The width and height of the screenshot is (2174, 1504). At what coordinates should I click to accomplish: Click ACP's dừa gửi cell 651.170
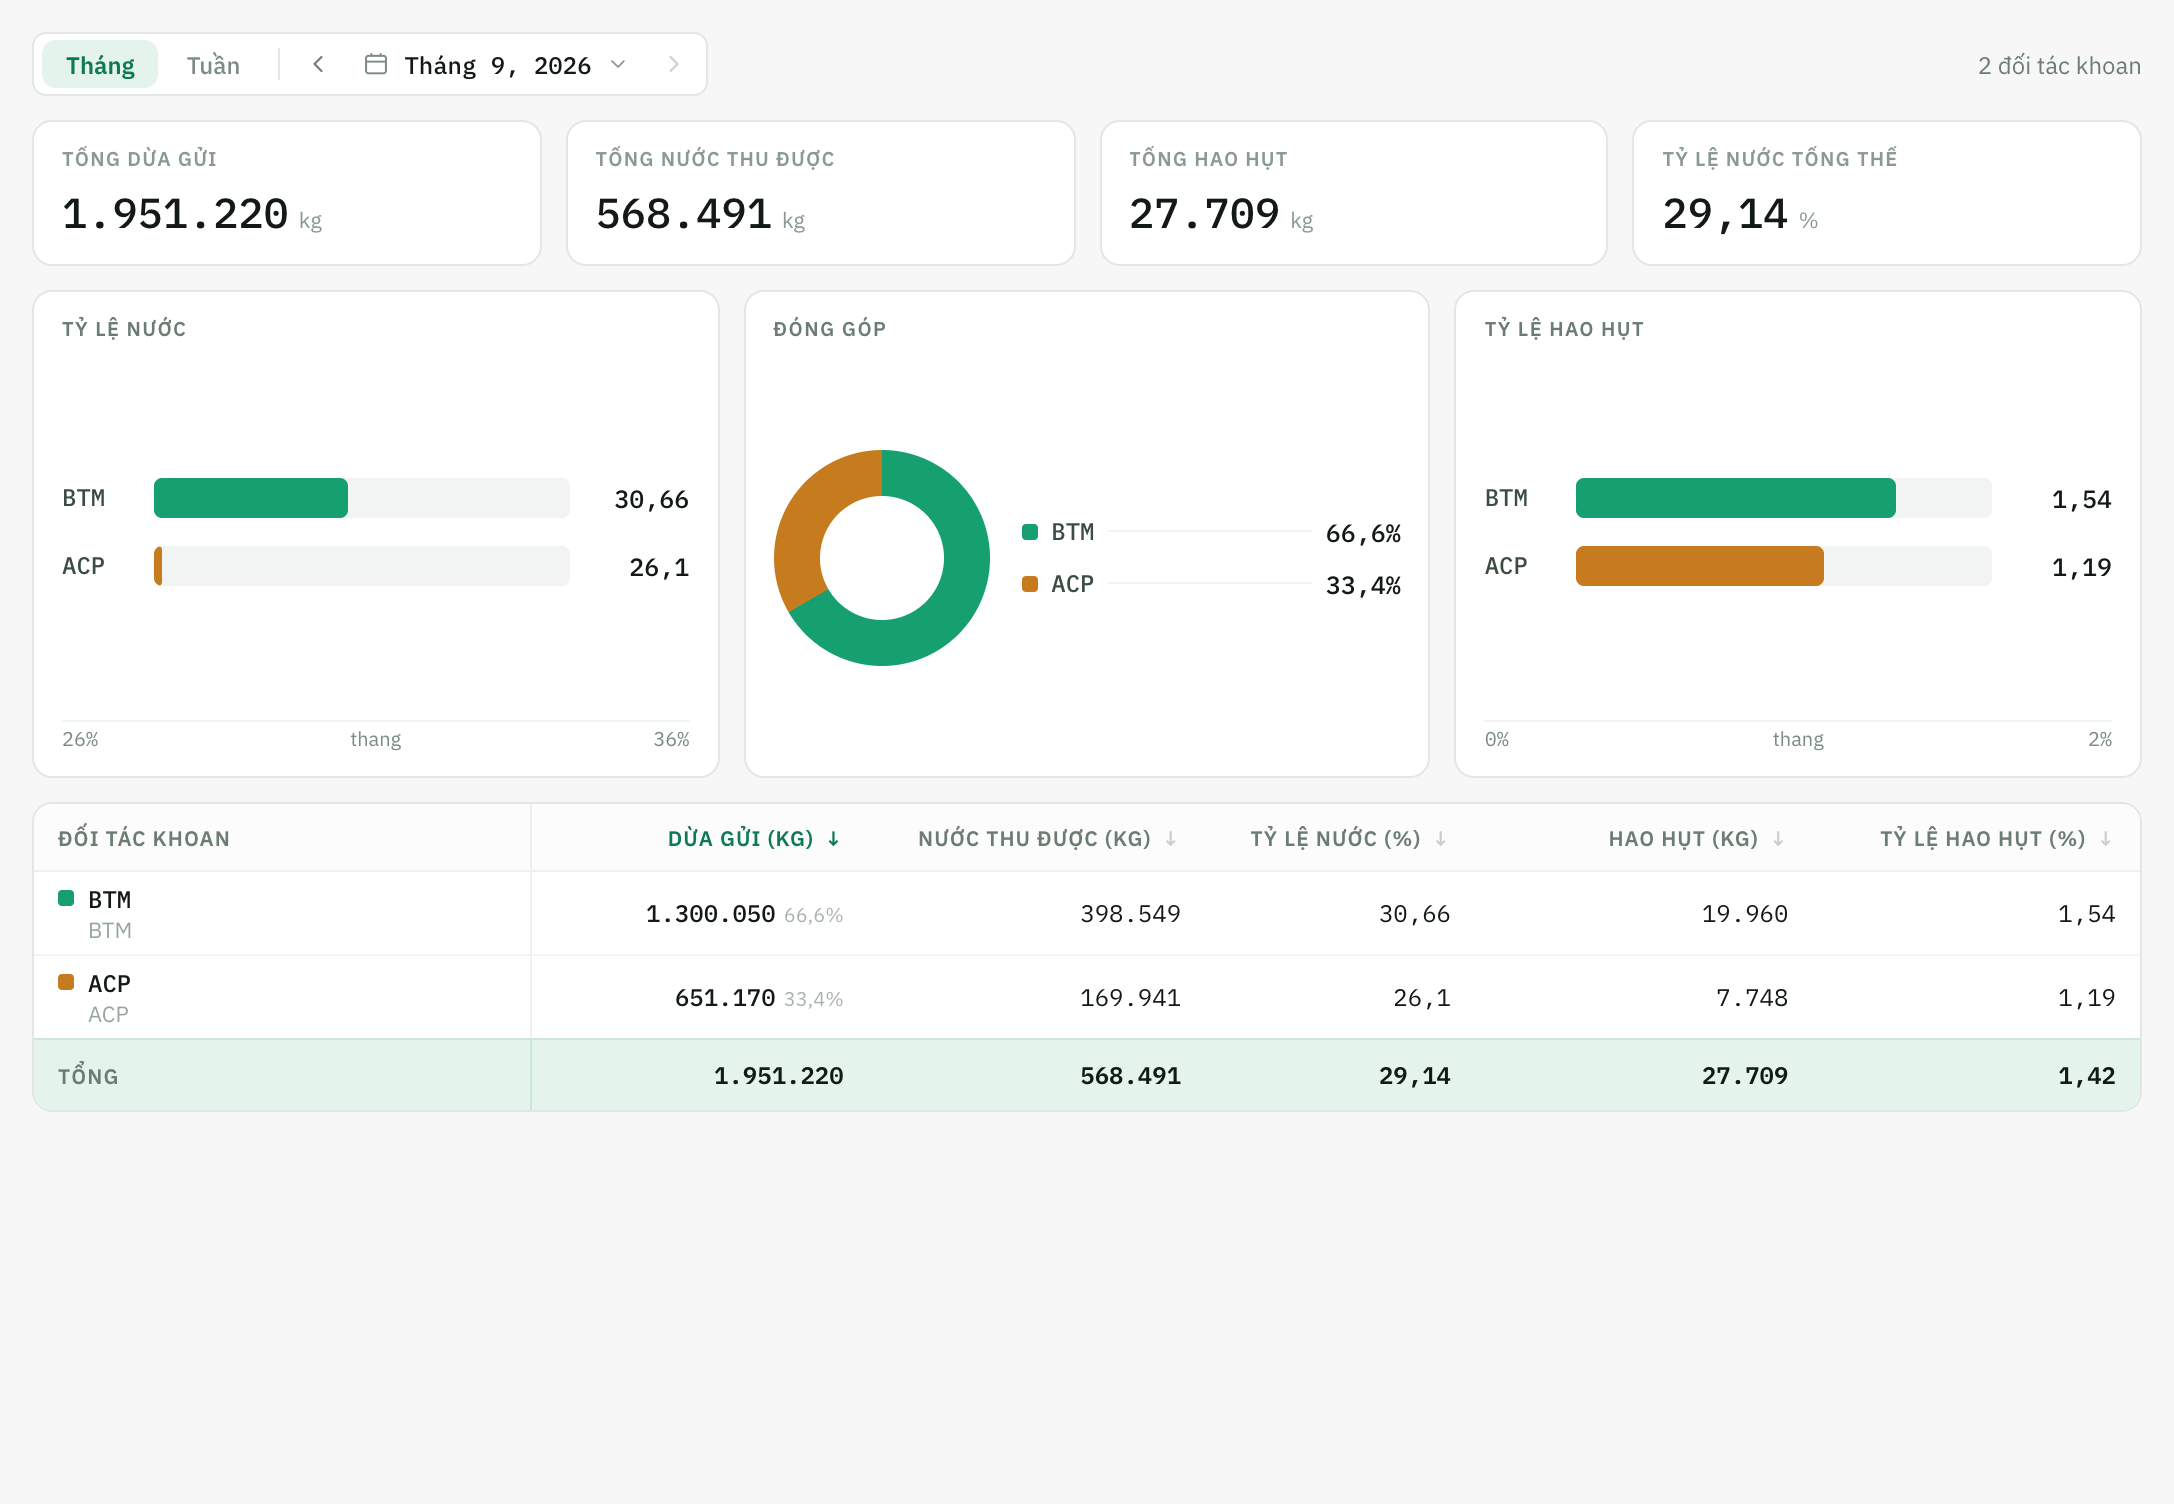pos(725,998)
